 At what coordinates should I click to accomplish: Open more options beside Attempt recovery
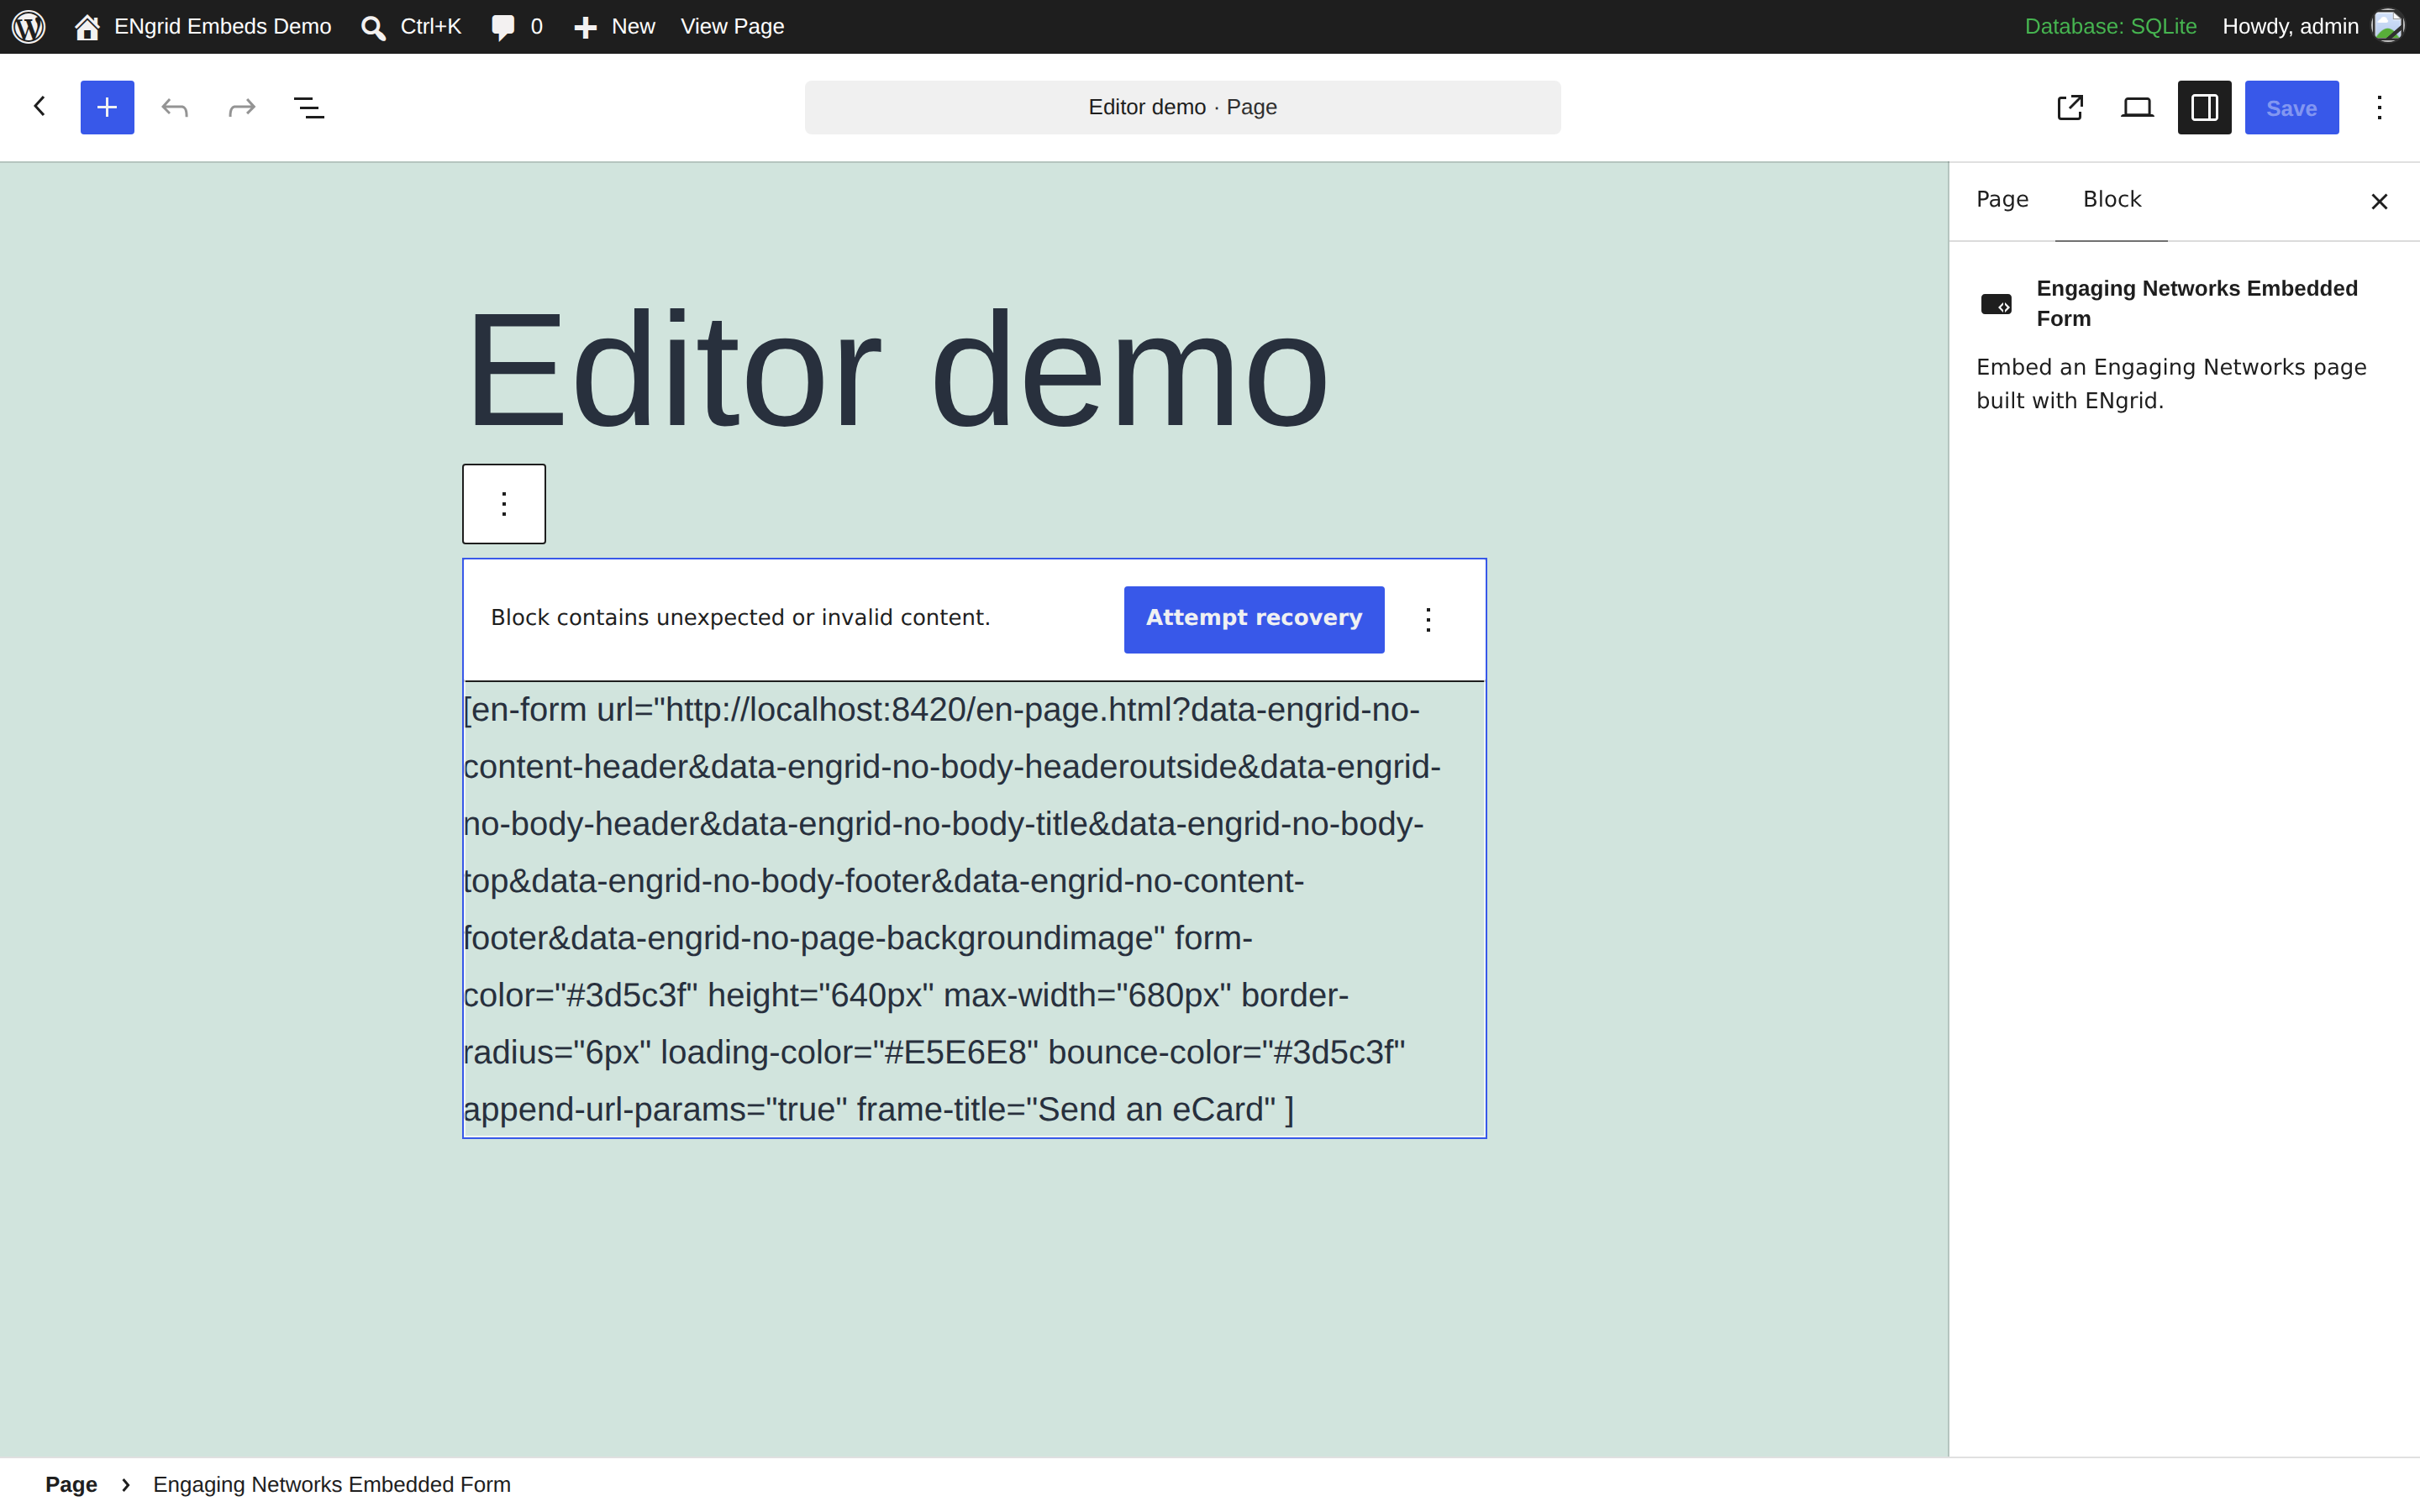pos(1428,620)
